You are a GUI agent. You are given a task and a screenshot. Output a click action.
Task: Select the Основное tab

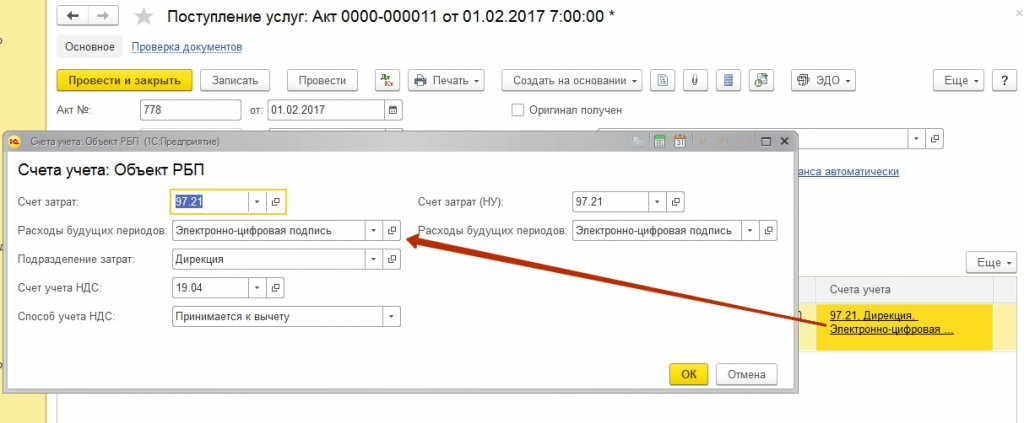pos(89,47)
